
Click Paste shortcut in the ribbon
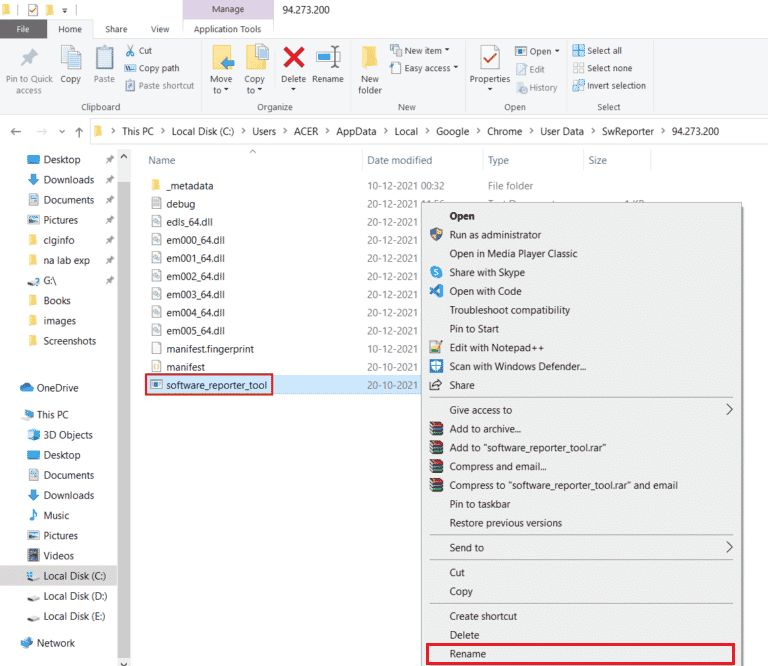160,86
